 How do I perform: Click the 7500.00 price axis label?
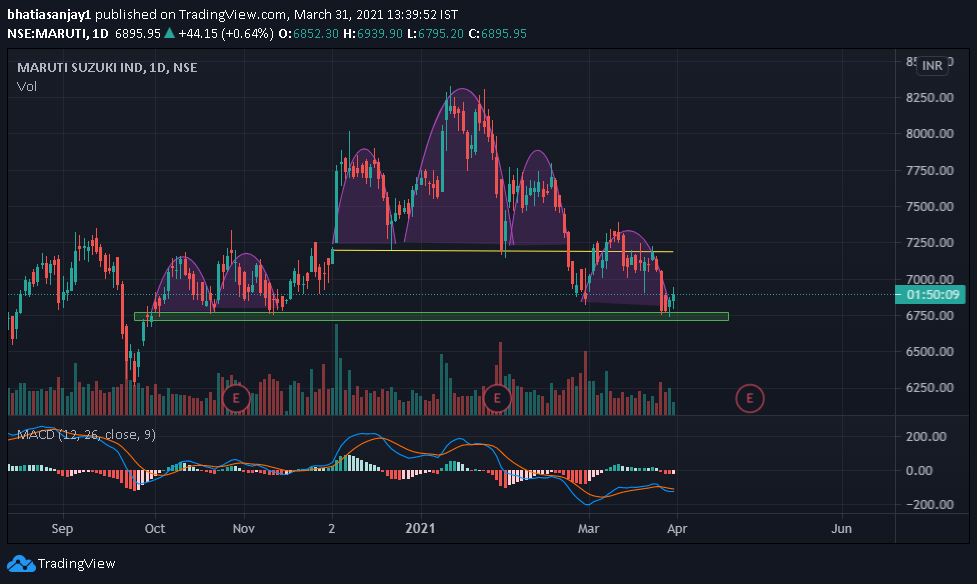[930, 206]
